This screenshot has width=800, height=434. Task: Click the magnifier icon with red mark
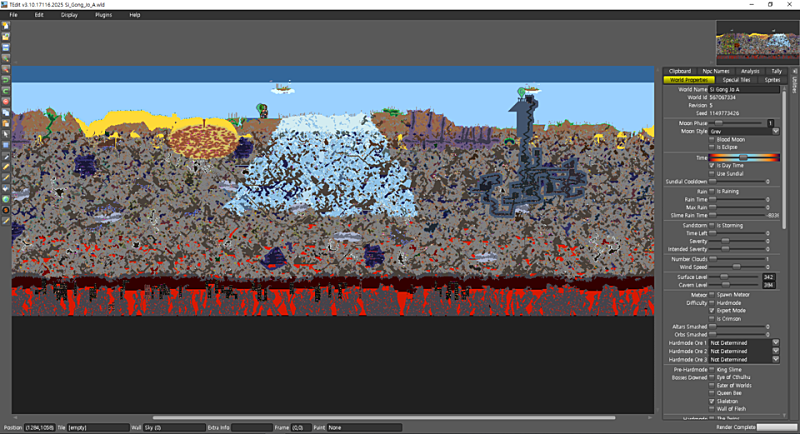(6, 69)
